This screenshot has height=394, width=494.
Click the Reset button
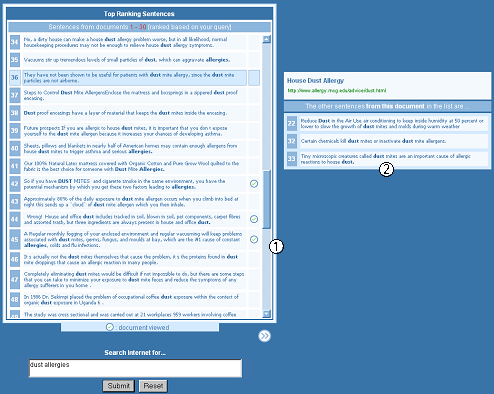click(x=153, y=386)
